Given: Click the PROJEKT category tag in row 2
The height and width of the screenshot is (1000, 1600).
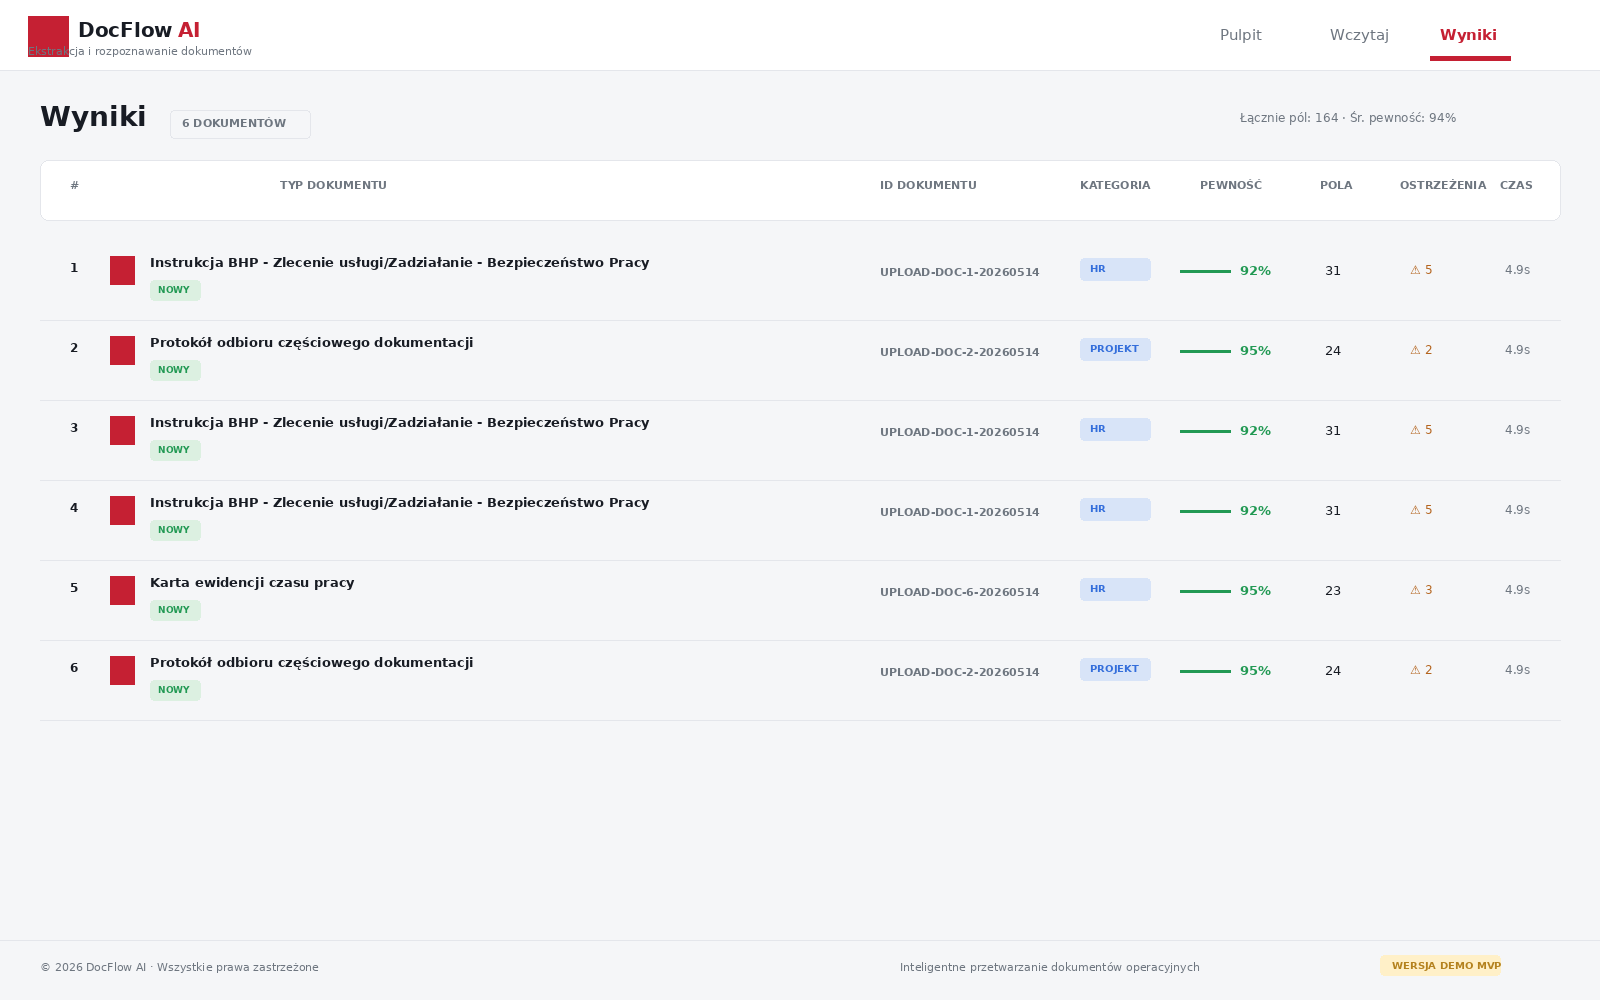Looking at the screenshot, I should point(1115,349).
